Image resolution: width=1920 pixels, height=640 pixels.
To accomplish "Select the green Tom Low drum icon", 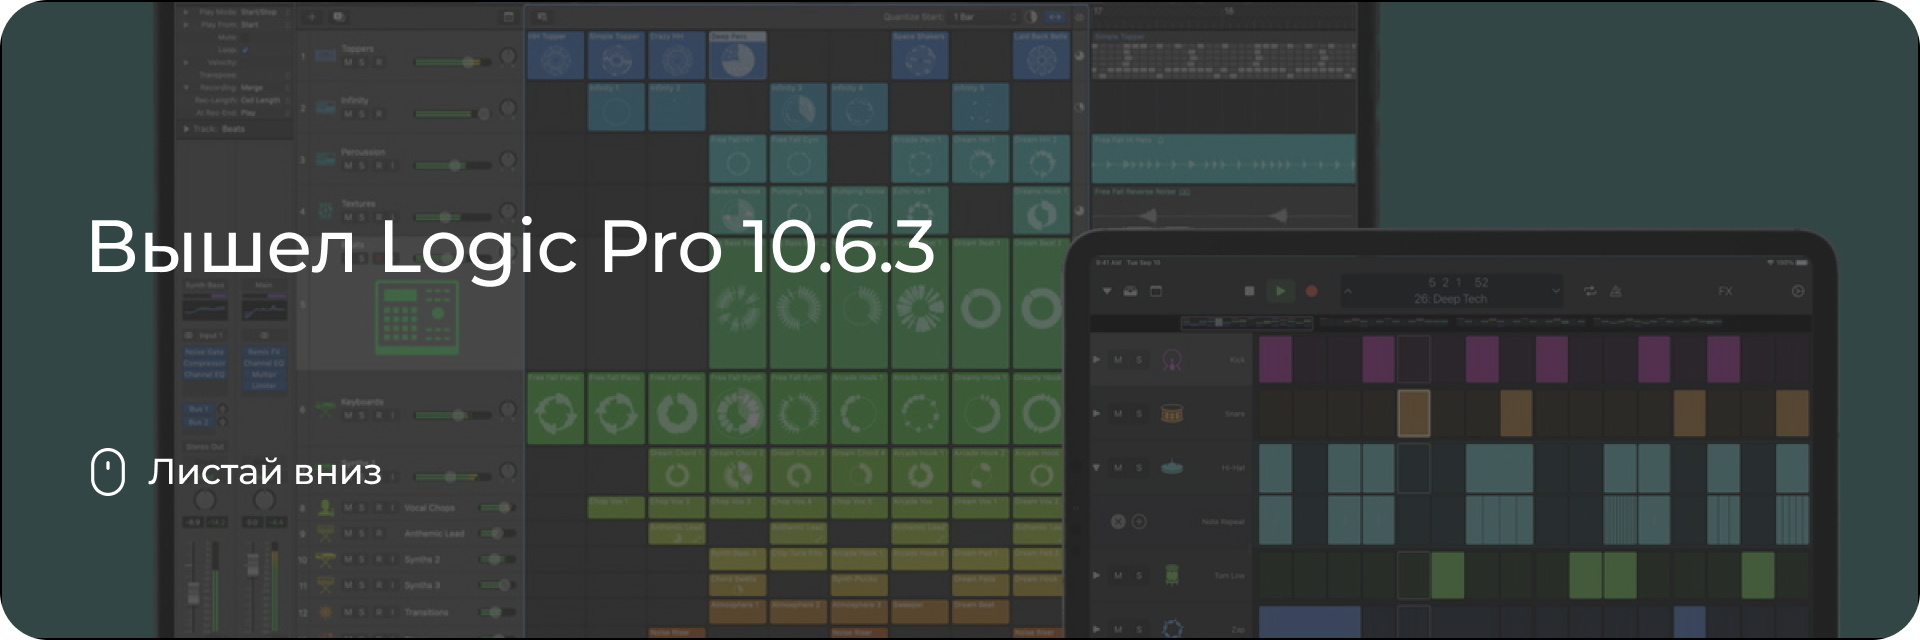I will 1172,575.
